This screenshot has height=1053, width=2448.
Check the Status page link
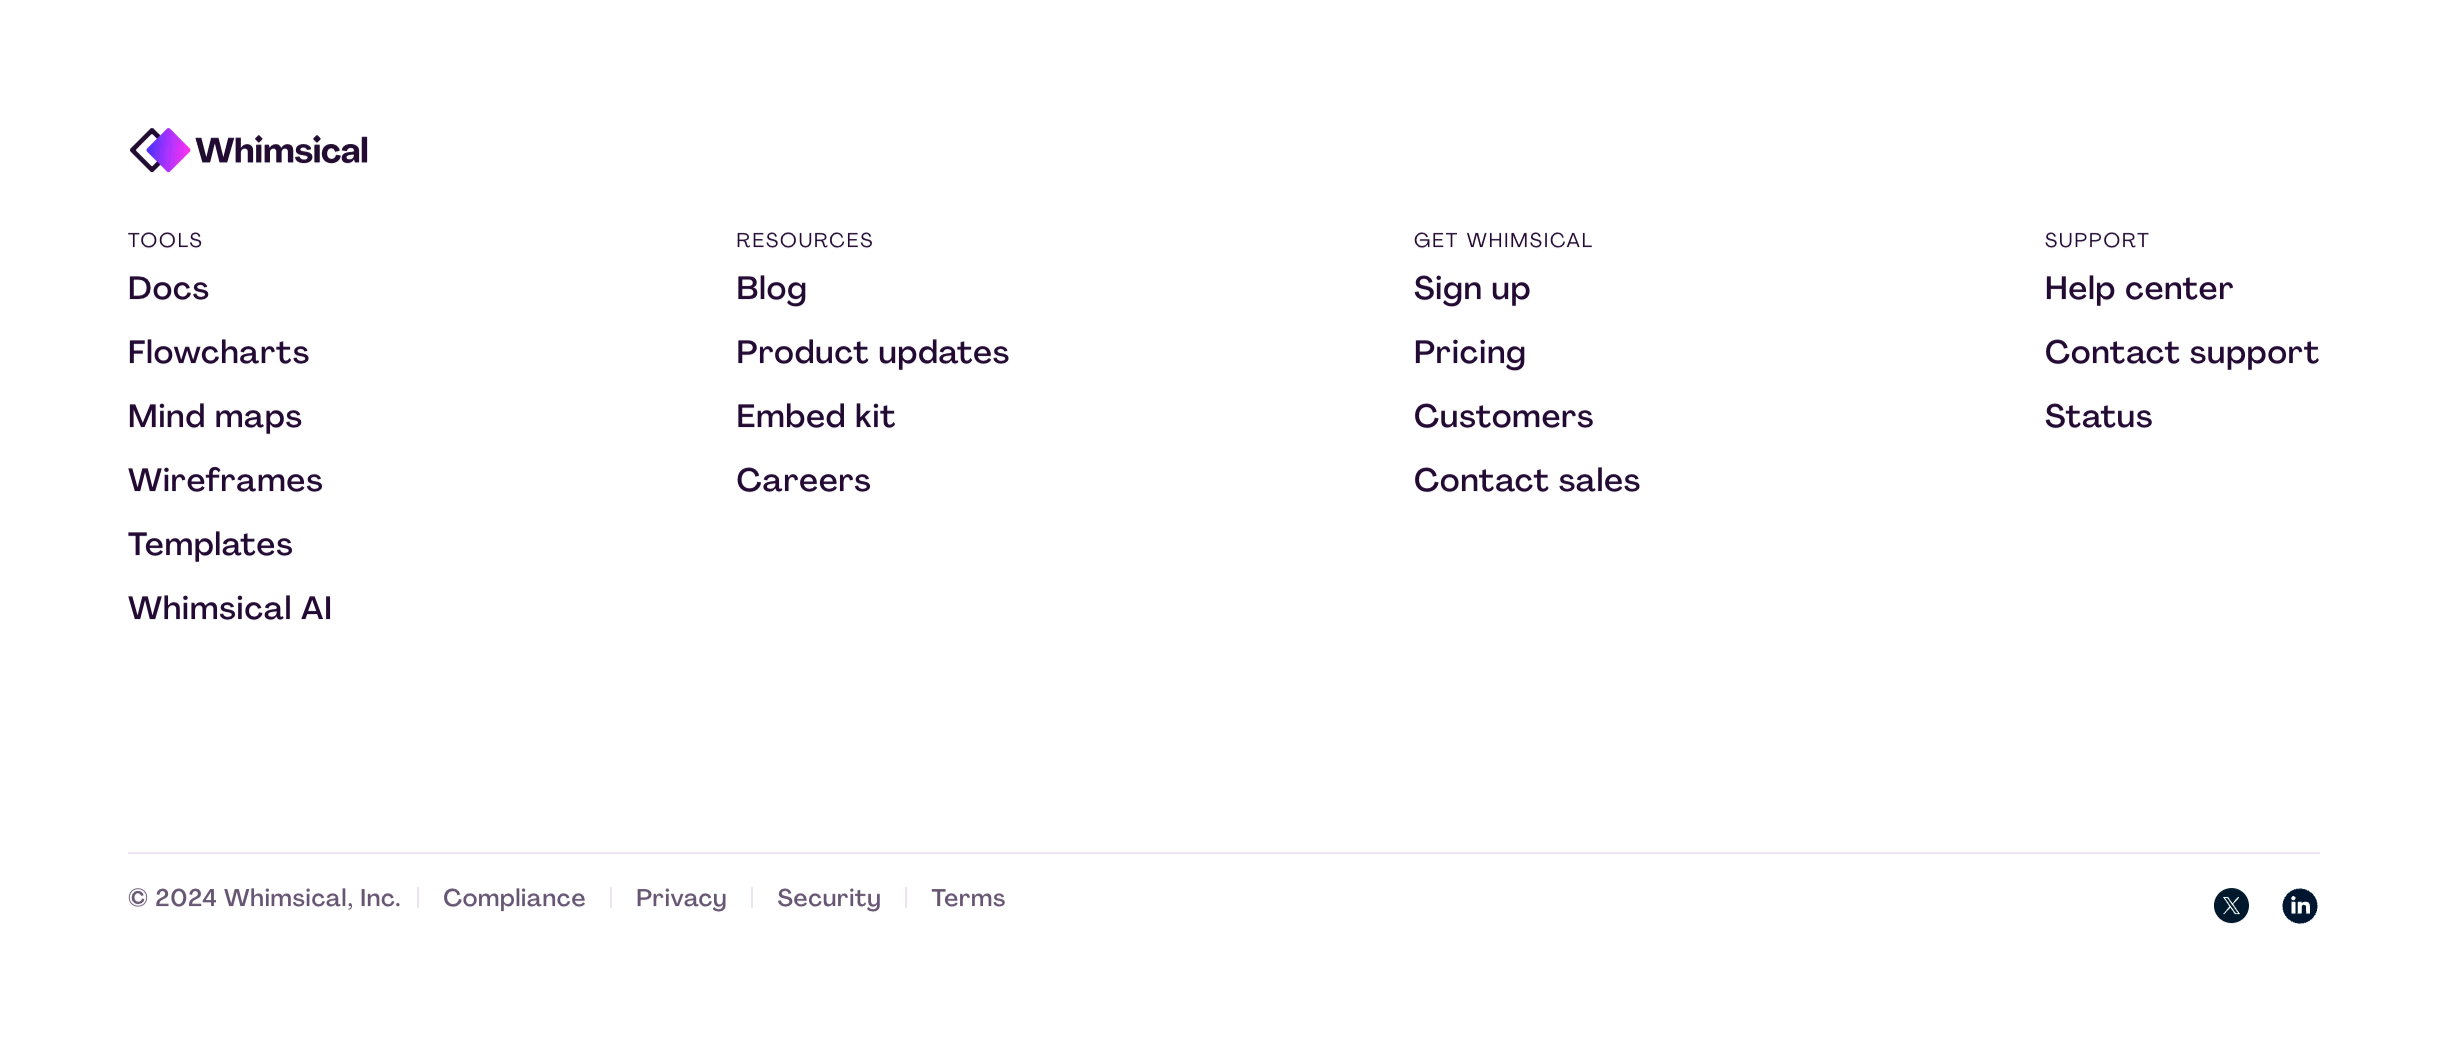click(2098, 417)
